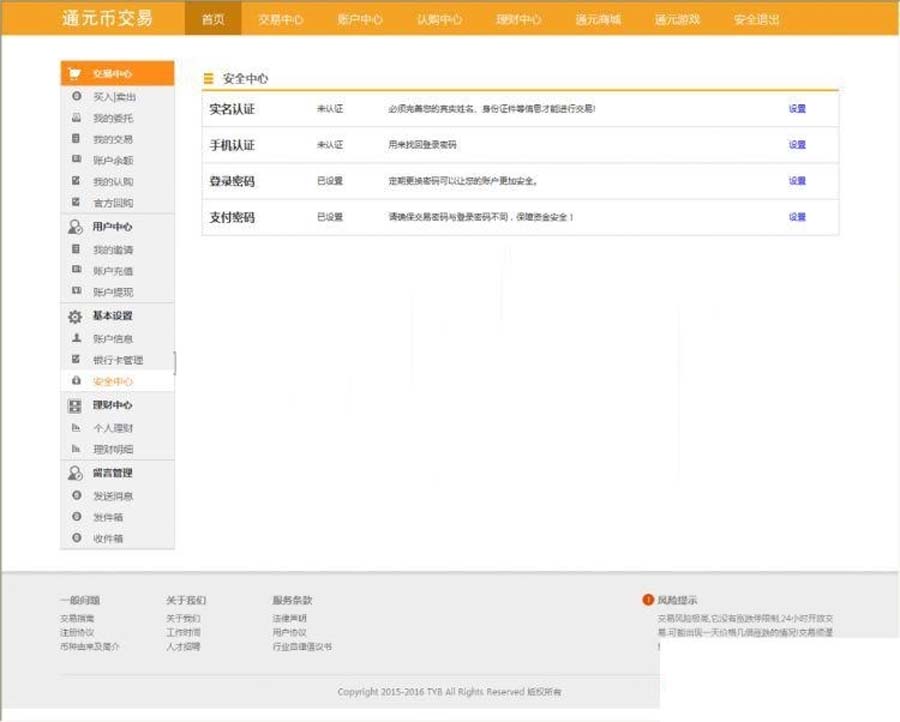Select 安全退出 to log out
Screen dimensions: 900x722
click(x=756, y=19)
